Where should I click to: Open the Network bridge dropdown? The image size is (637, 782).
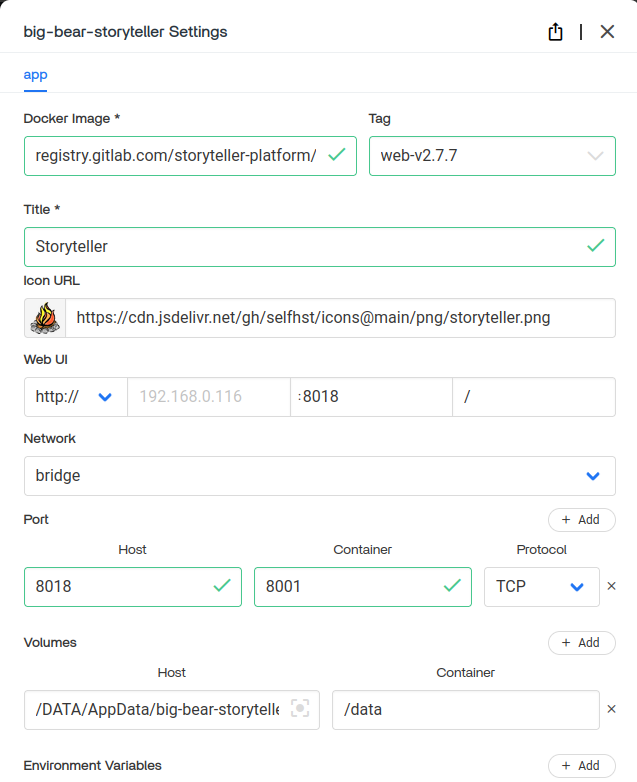click(x=319, y=476)
